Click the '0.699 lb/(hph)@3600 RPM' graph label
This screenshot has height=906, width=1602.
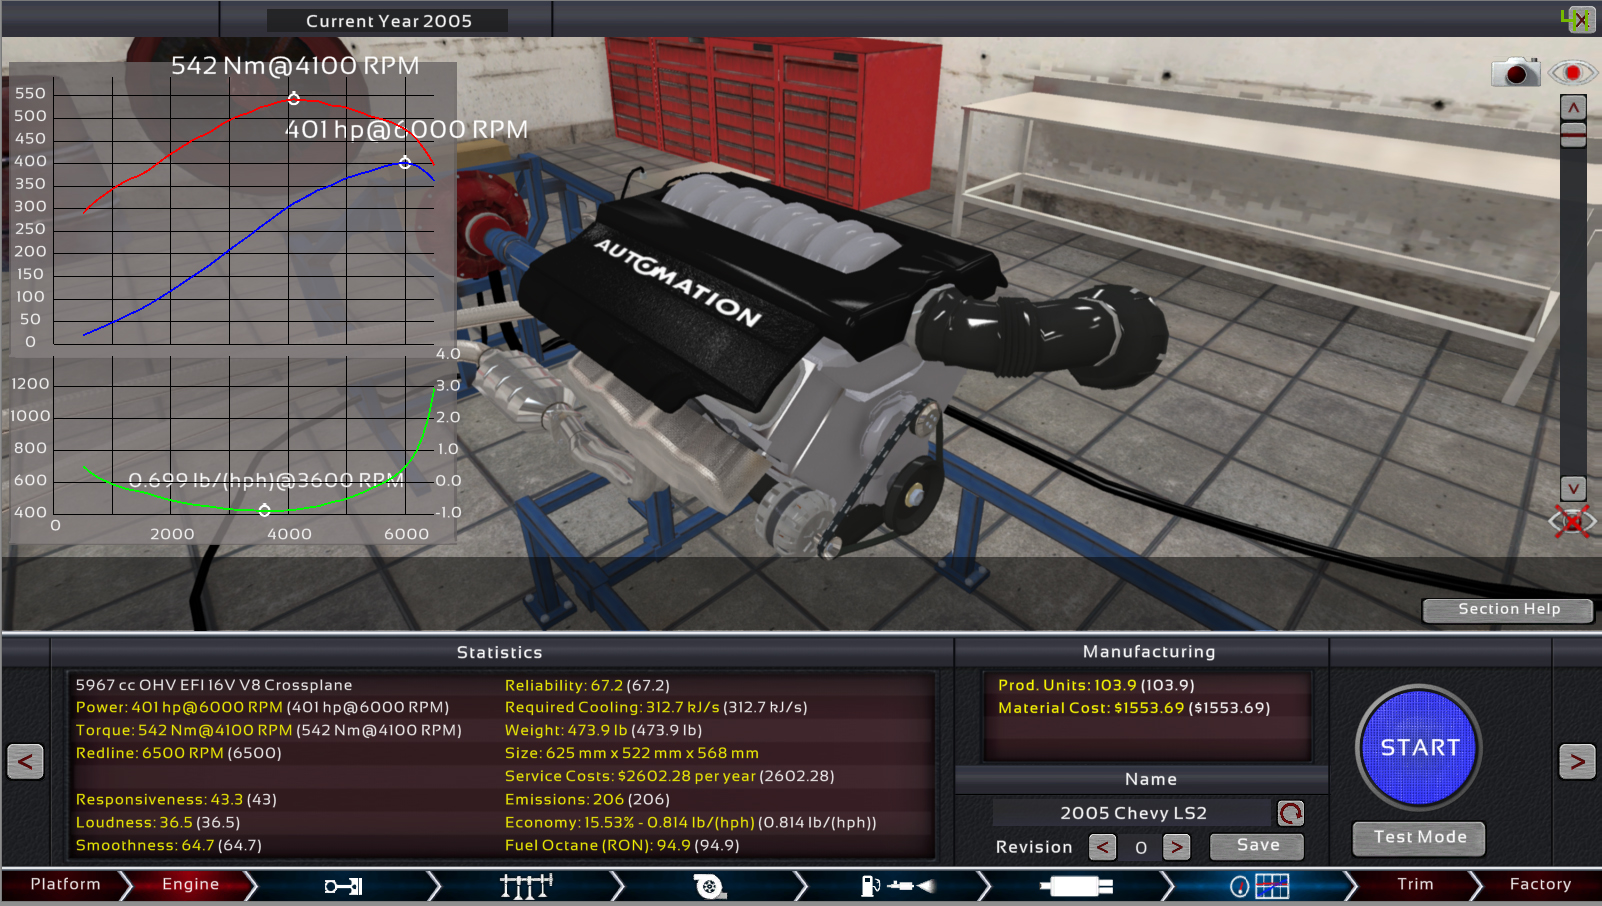pyautogui.click(x=266, y=480)
